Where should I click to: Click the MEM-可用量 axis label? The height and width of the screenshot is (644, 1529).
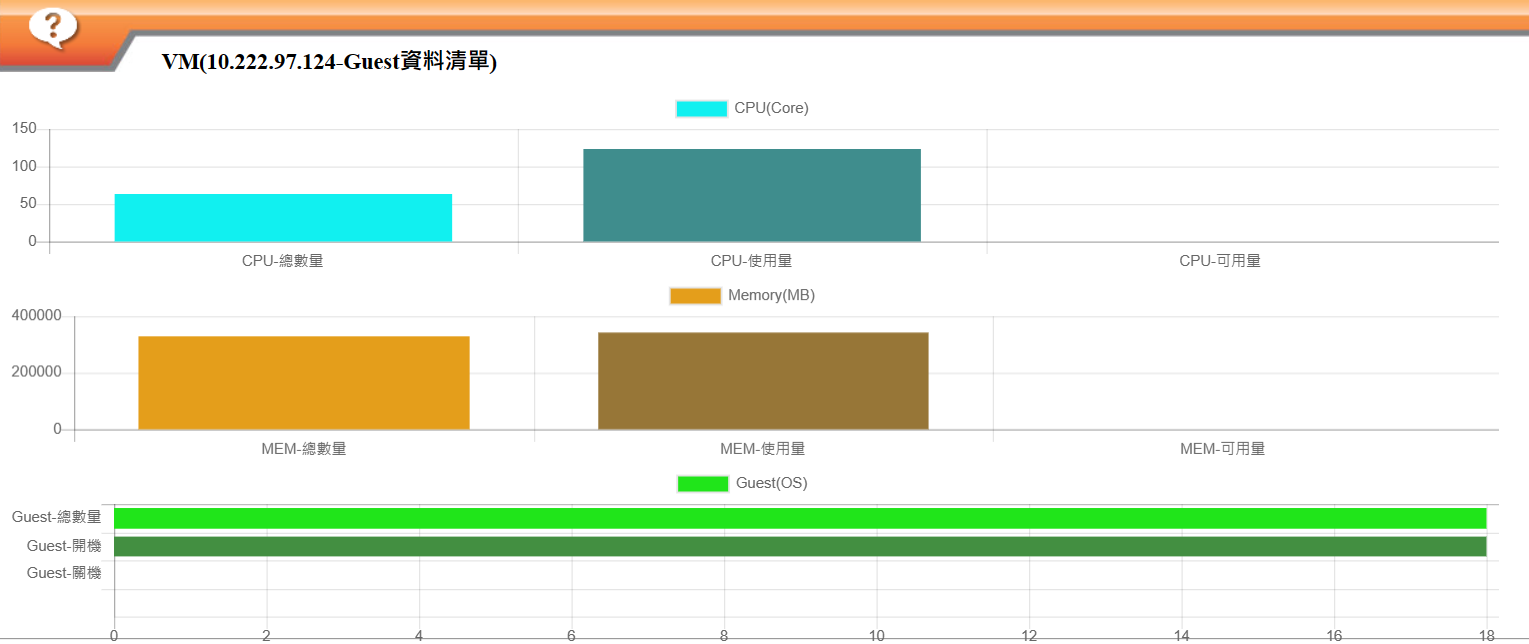pyautogui.click(x=1222, y=449)
